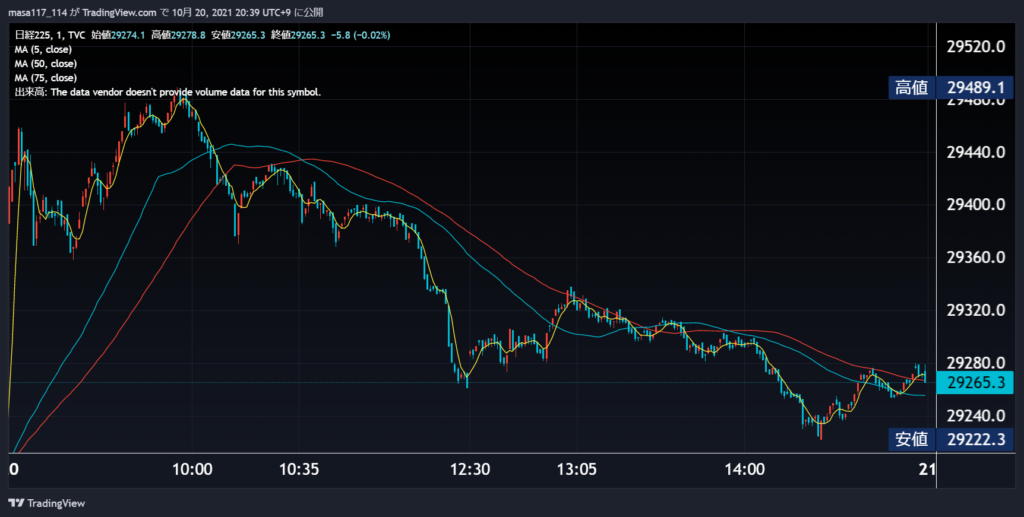Click the 日経225, 1, TVC symbol title
The image size is (1024, 517).
[x=50, y=35]
